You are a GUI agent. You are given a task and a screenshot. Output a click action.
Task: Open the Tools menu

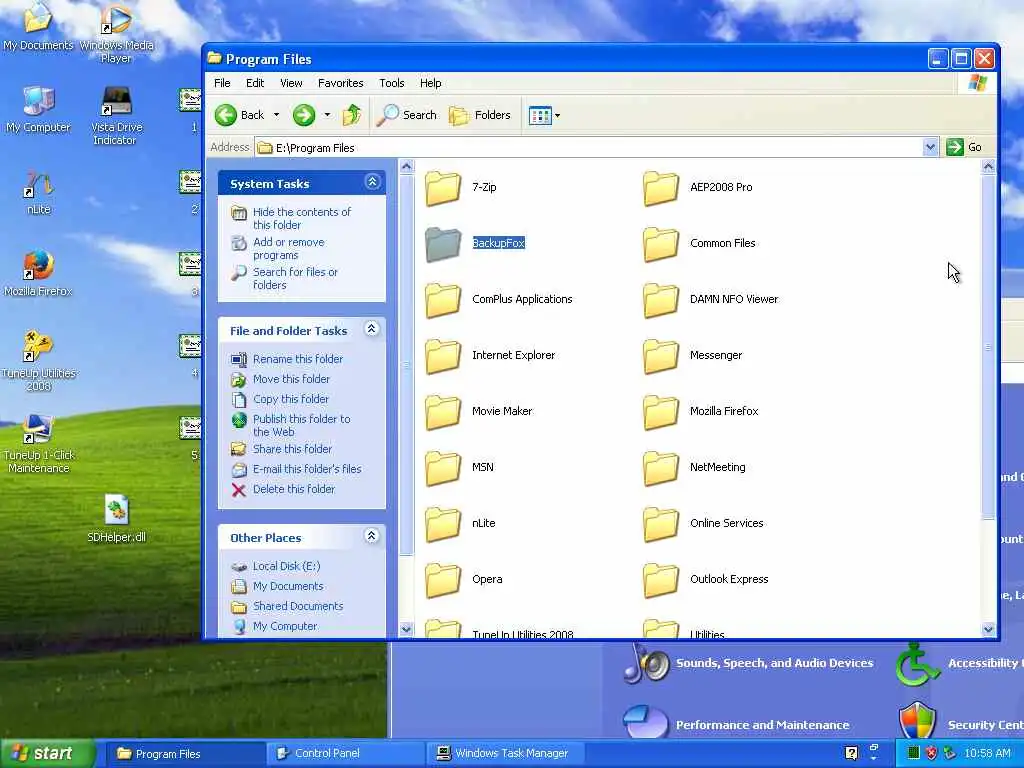391,83
